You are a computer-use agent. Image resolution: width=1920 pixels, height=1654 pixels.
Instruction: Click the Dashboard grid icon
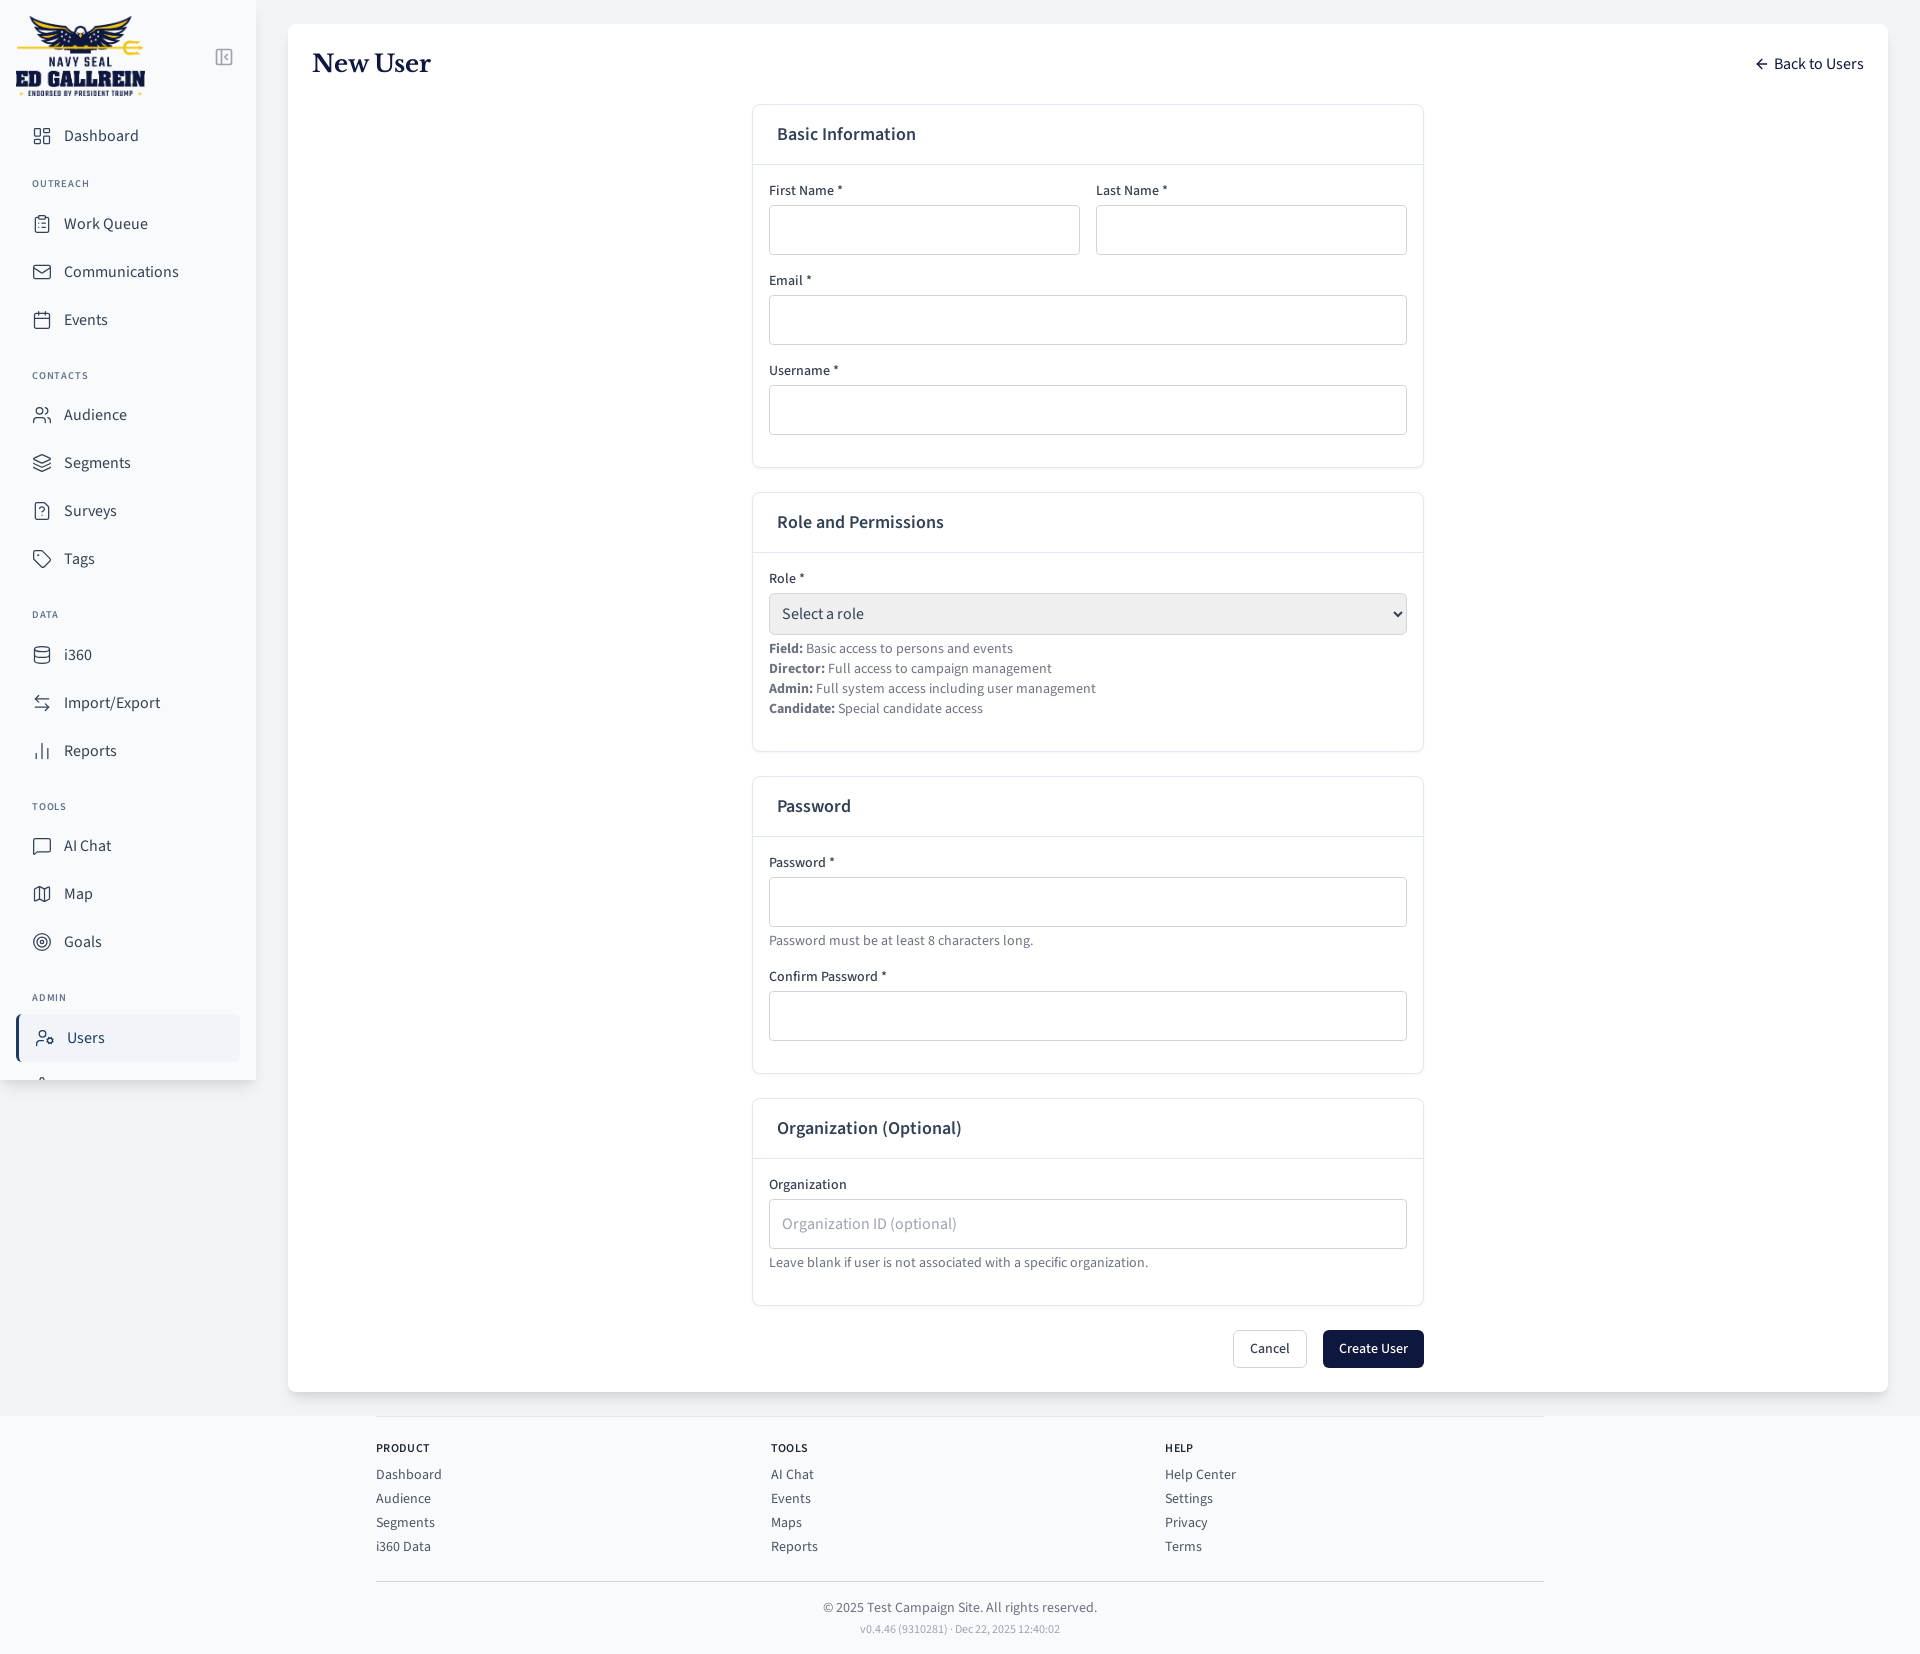(x=42, y=136)
